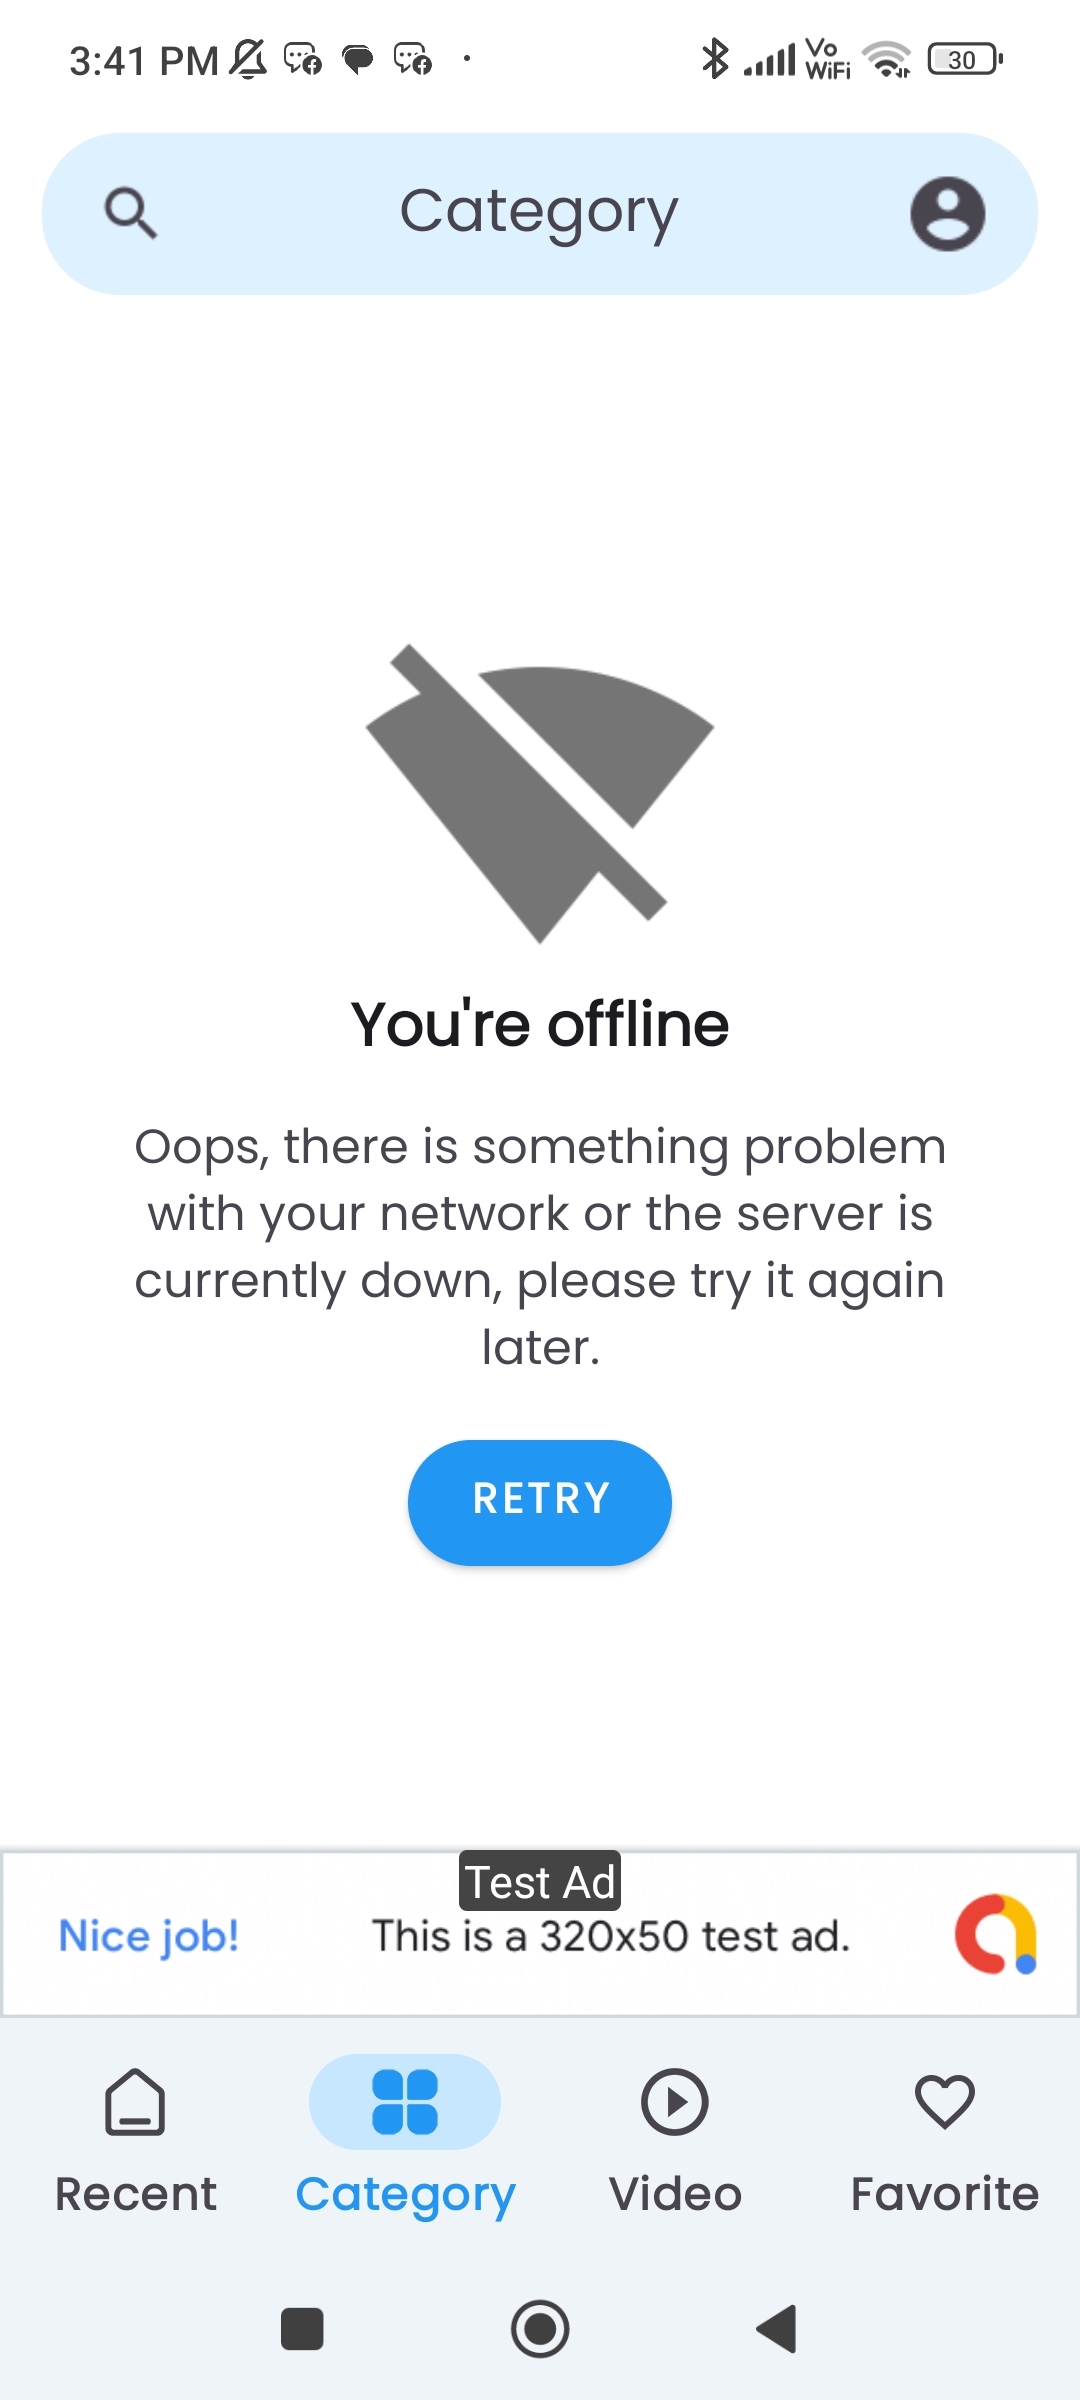1080x2400 pixels.
Task: Tap the offline no-wifi illustration
Action: point(540,794)
